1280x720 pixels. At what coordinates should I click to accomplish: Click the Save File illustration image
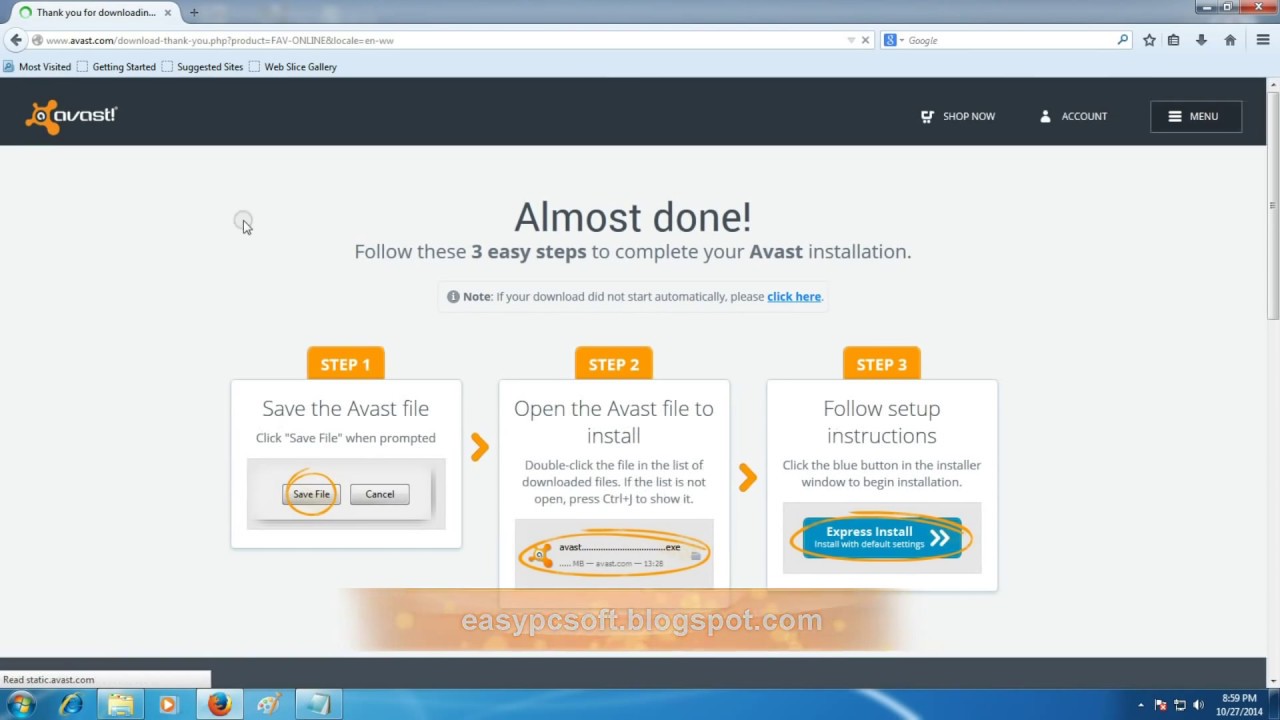(346, 494)
